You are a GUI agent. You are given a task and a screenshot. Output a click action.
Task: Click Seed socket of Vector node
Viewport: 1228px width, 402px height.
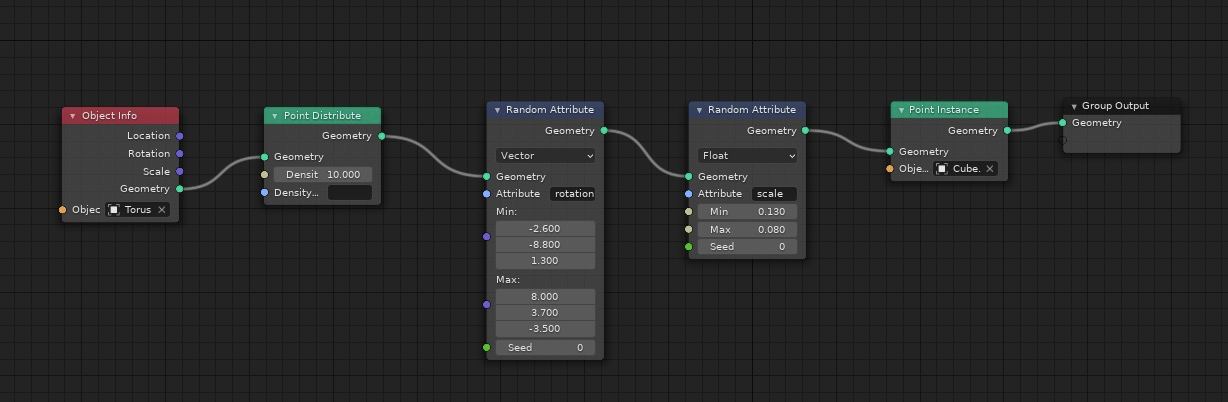tap(487, 348)
